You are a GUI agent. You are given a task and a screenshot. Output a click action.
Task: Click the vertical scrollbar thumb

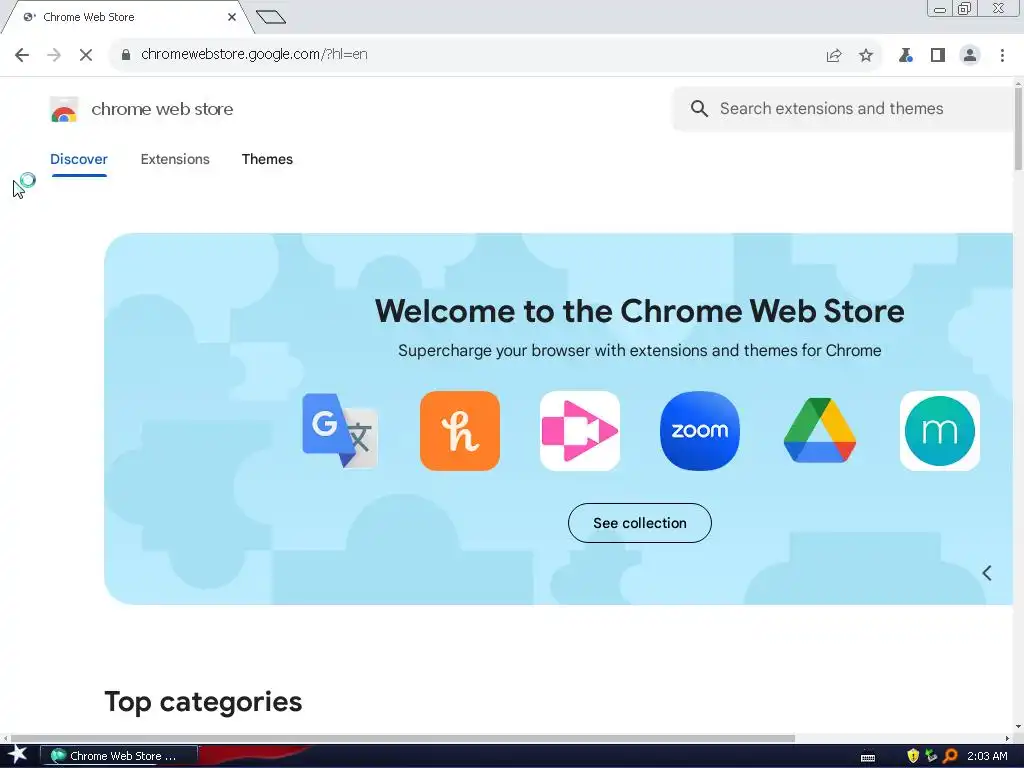[x=1018, y=128]
